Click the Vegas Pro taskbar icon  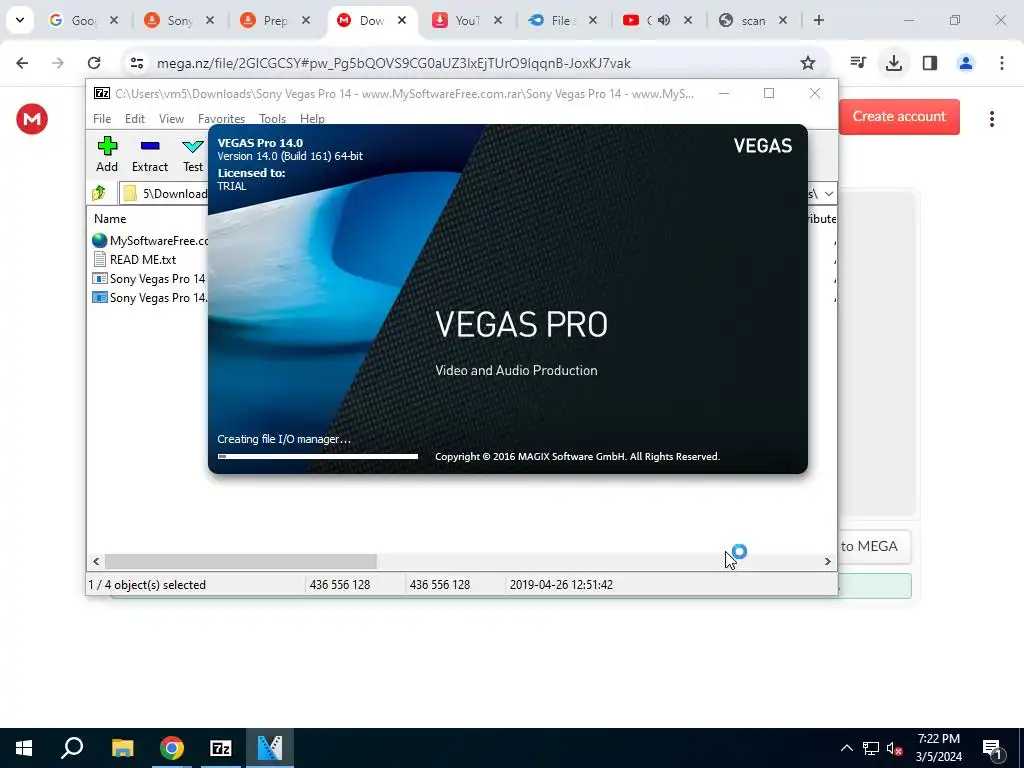[270, 748]
